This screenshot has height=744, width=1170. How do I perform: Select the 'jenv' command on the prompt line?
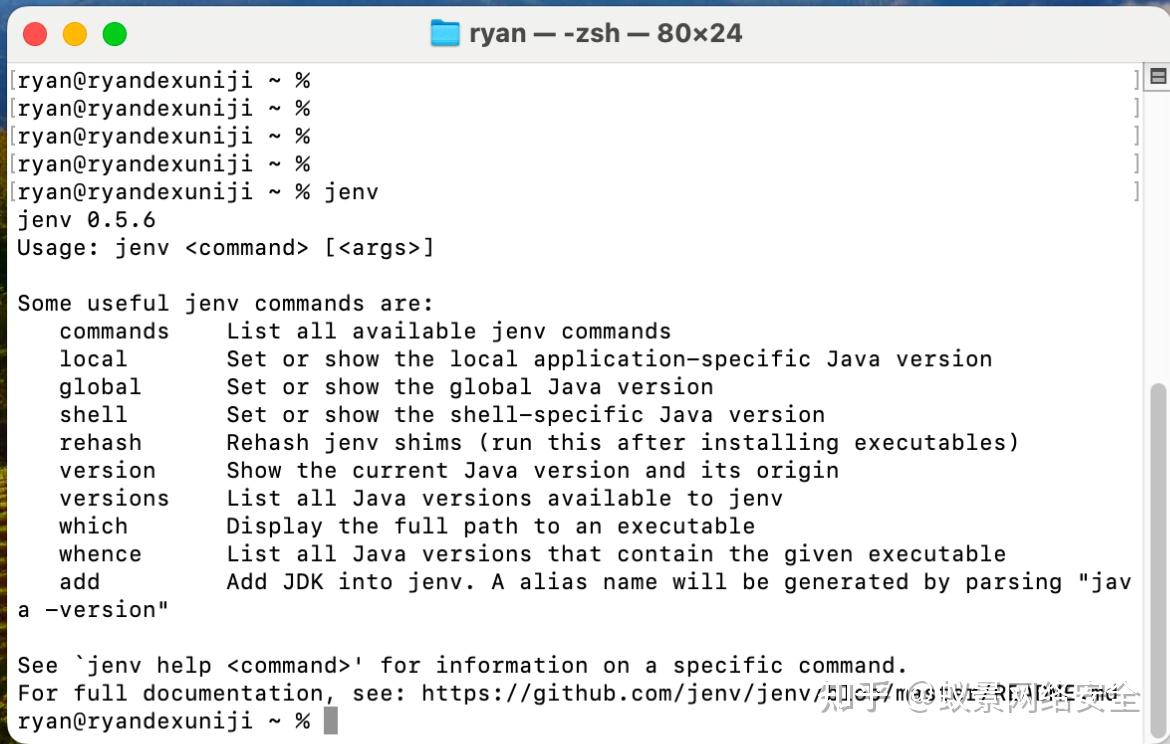352,191
